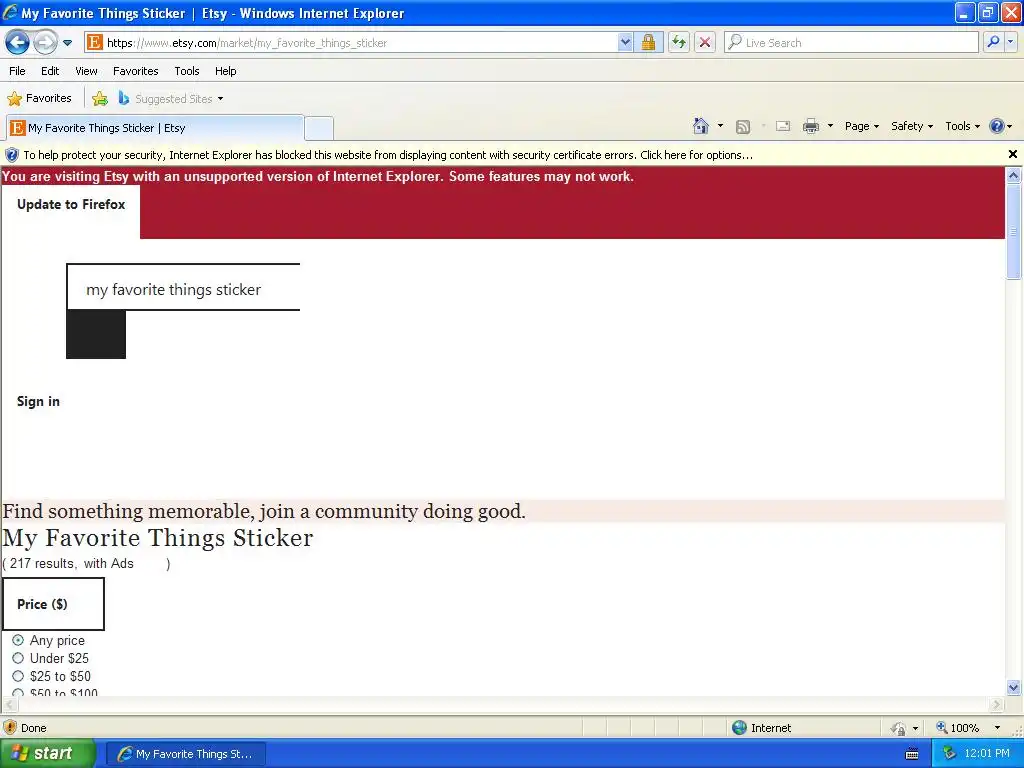Image resolution: width=1024 pixels, height=768 pixels.
Task: Open the Page command menu
Action: 861,126
